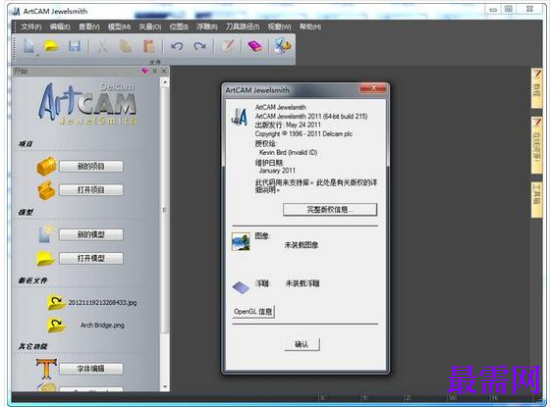Click the options icon at toolbar end
This screenshot has width=559, height=411.
click(x=282, y=46)
